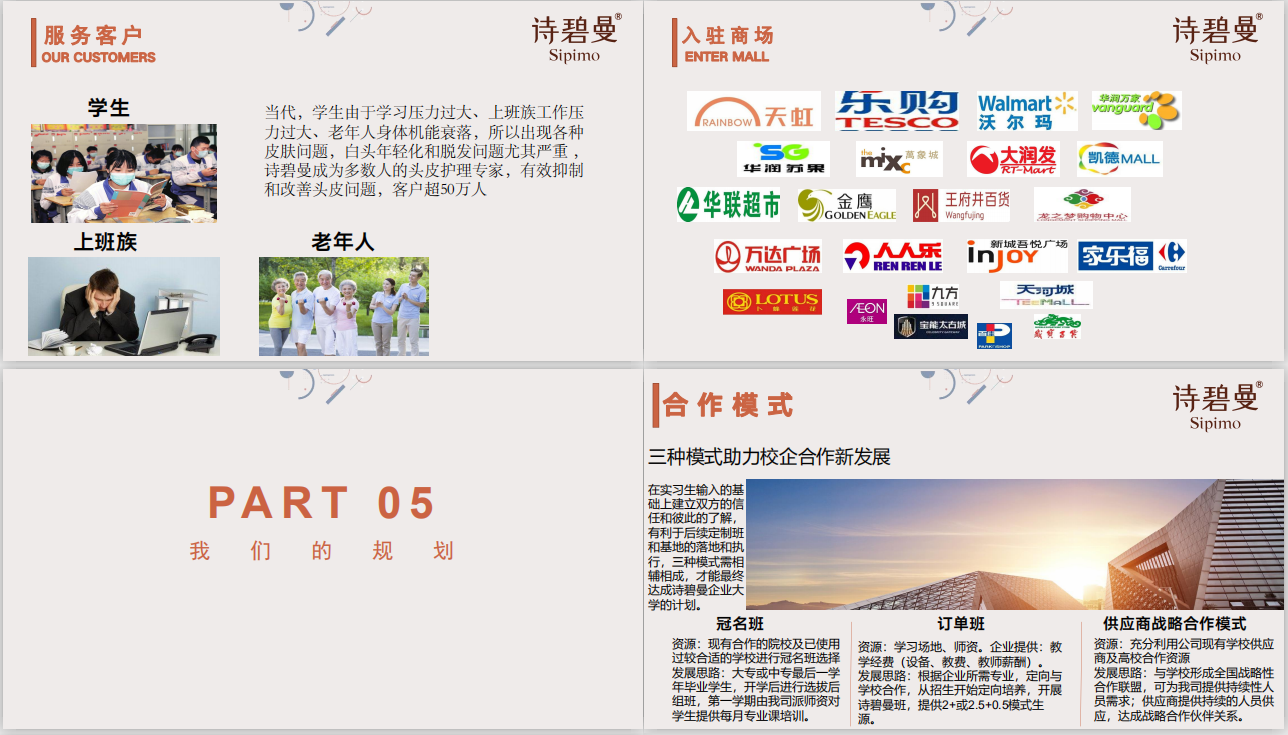Click the Ren Ren Le 人人乐 logo
Viewport: 1288px width, 735px height.
coord(892,257)
